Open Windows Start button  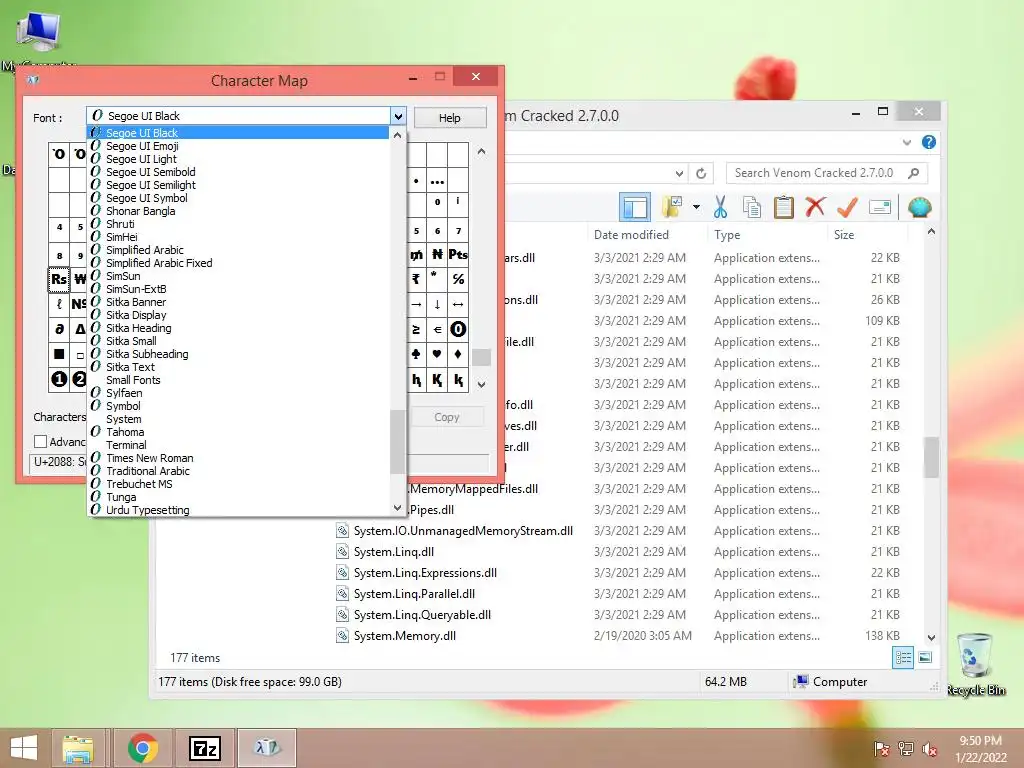coord(25,748)
